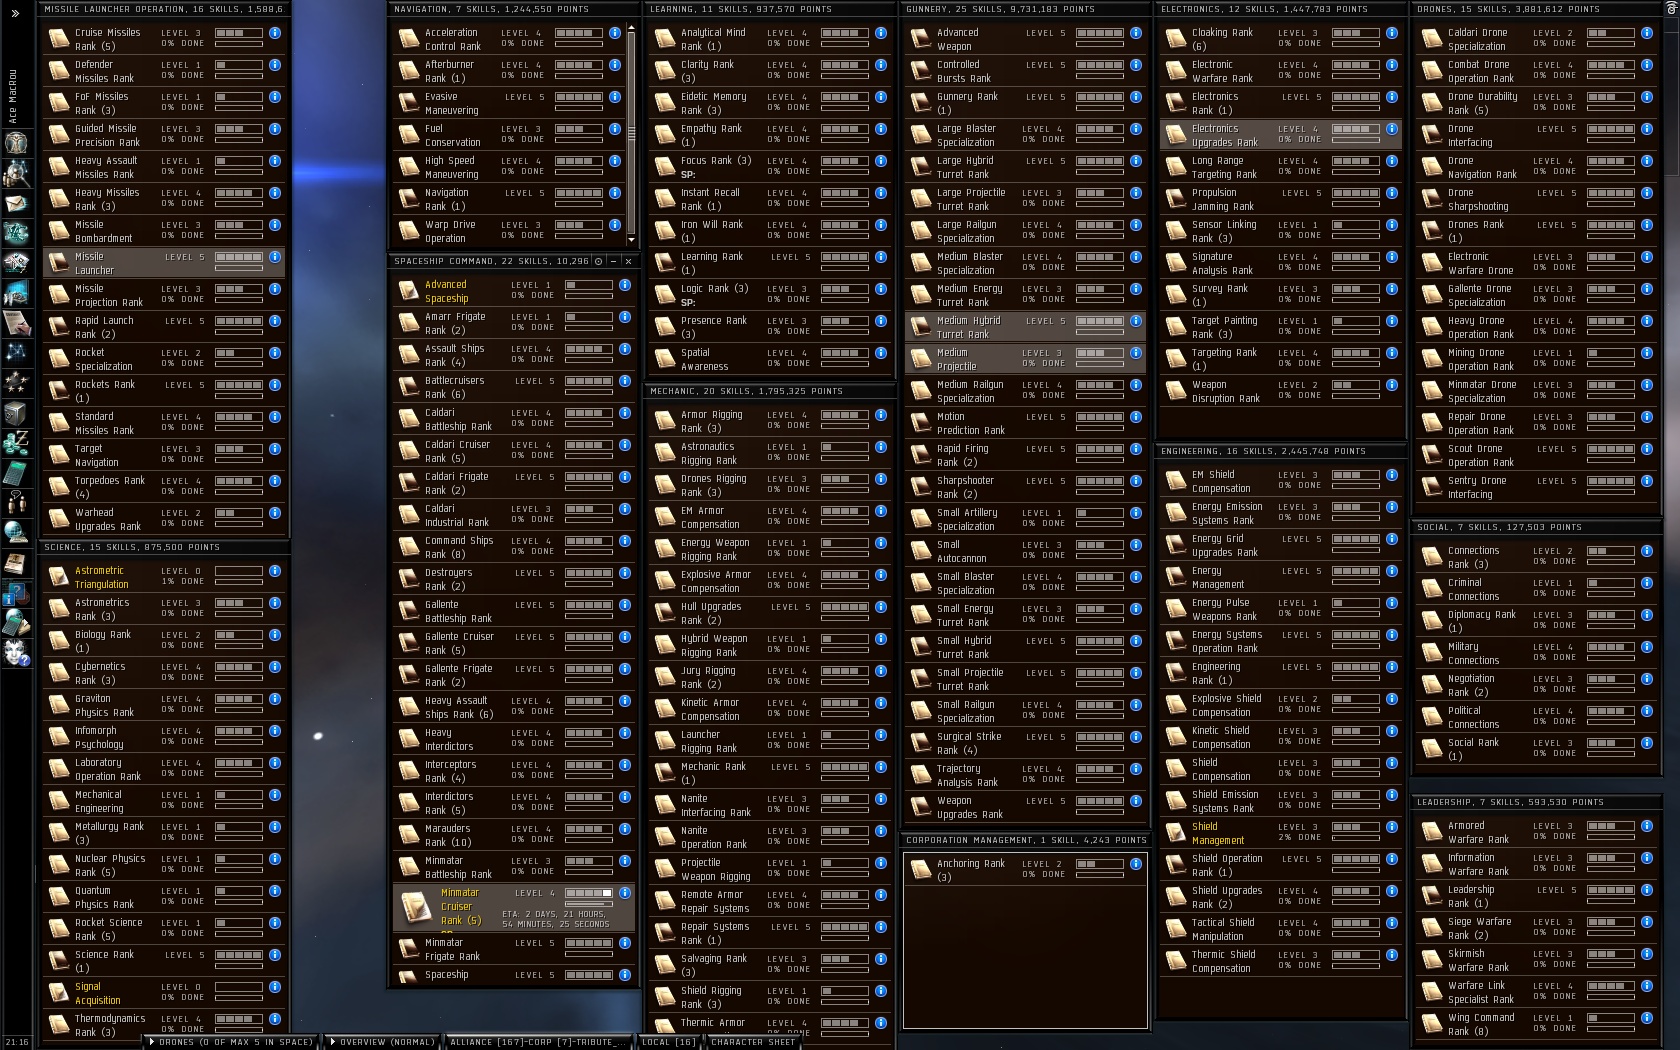The image size is (1680, 1050).
Task: Click the Signal Acquisition skill book icon
Action: (59, 993)
